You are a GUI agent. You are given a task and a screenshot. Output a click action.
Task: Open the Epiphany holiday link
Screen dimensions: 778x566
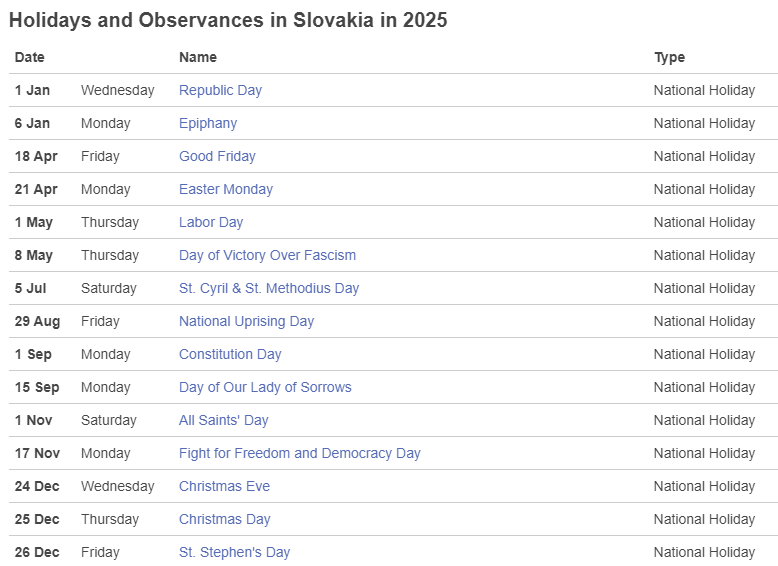coord(208,124)
